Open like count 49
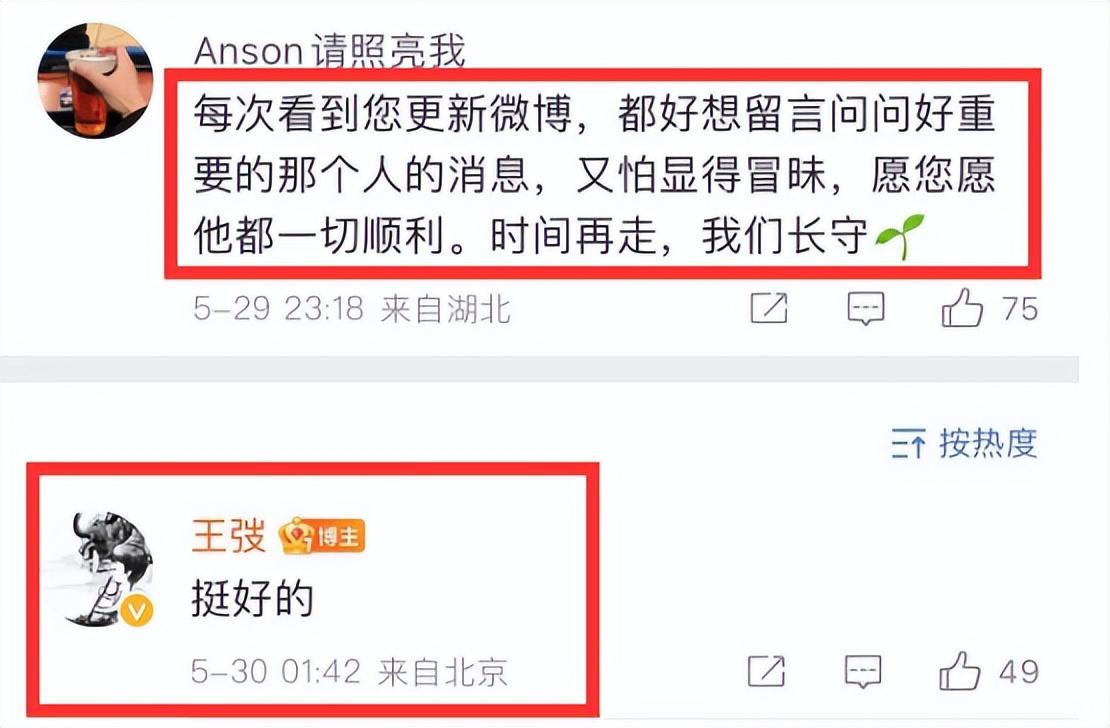The width and height of the screenshot is (1110, 728). [x=1019, y=672]
